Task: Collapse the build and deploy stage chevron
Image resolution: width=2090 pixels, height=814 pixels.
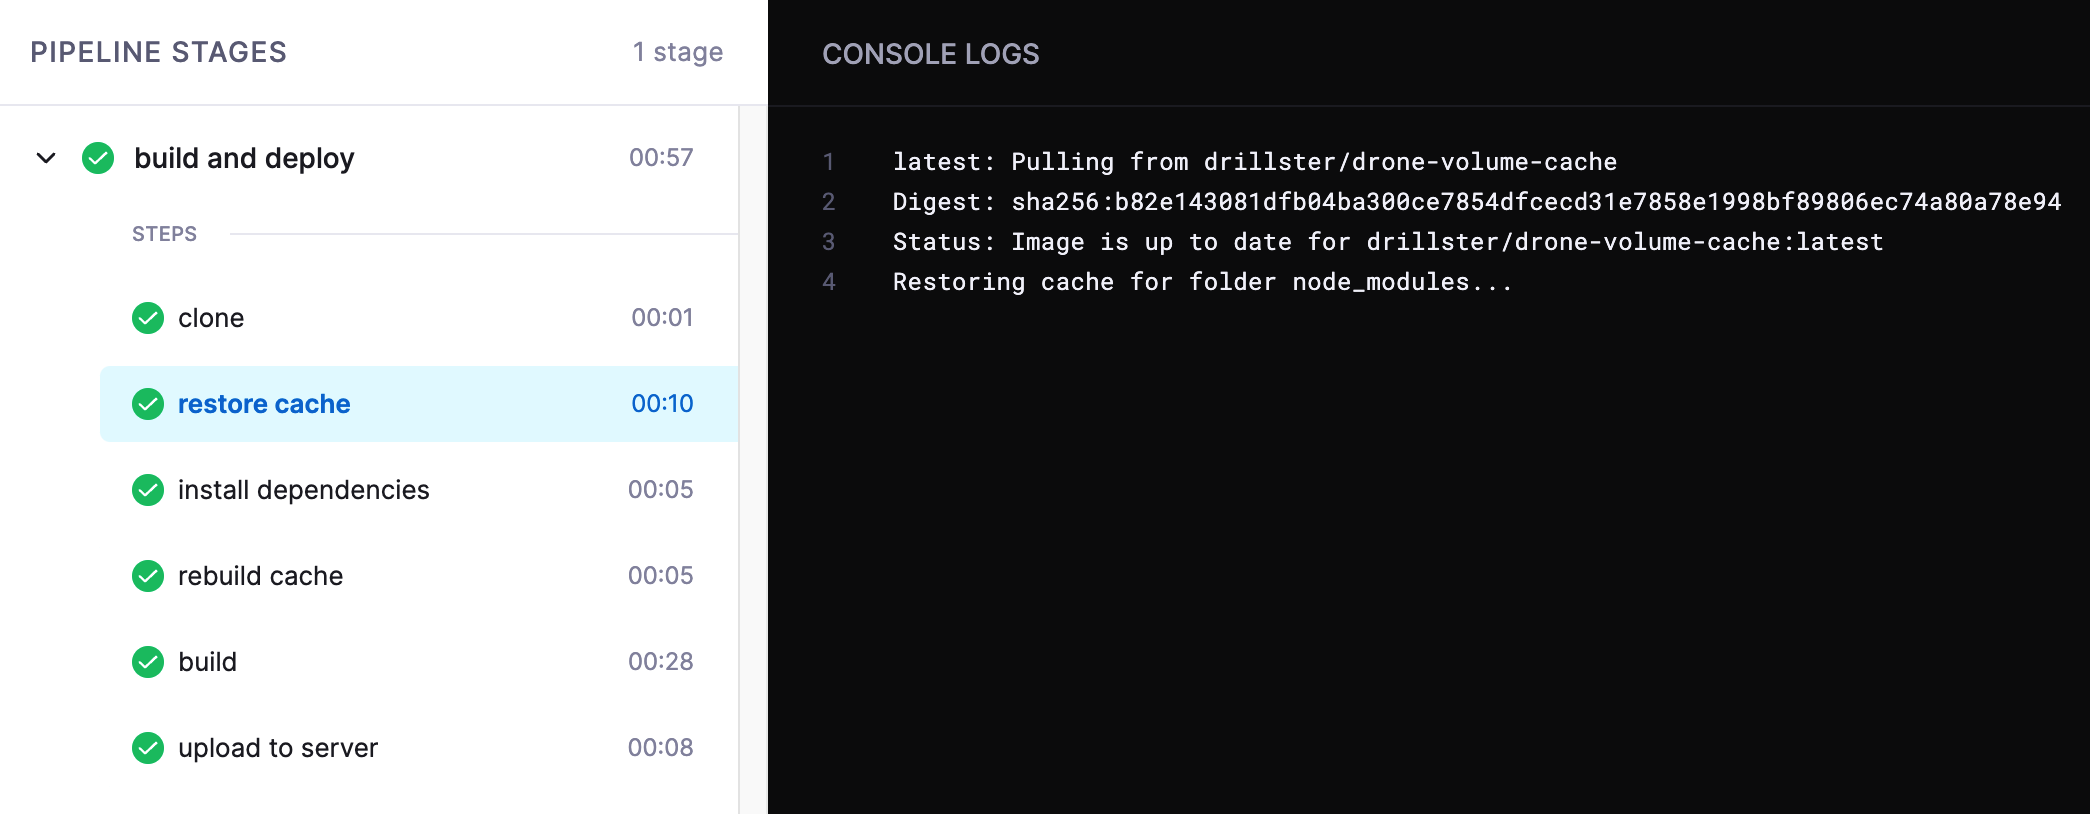Action: tap(46, 158)
